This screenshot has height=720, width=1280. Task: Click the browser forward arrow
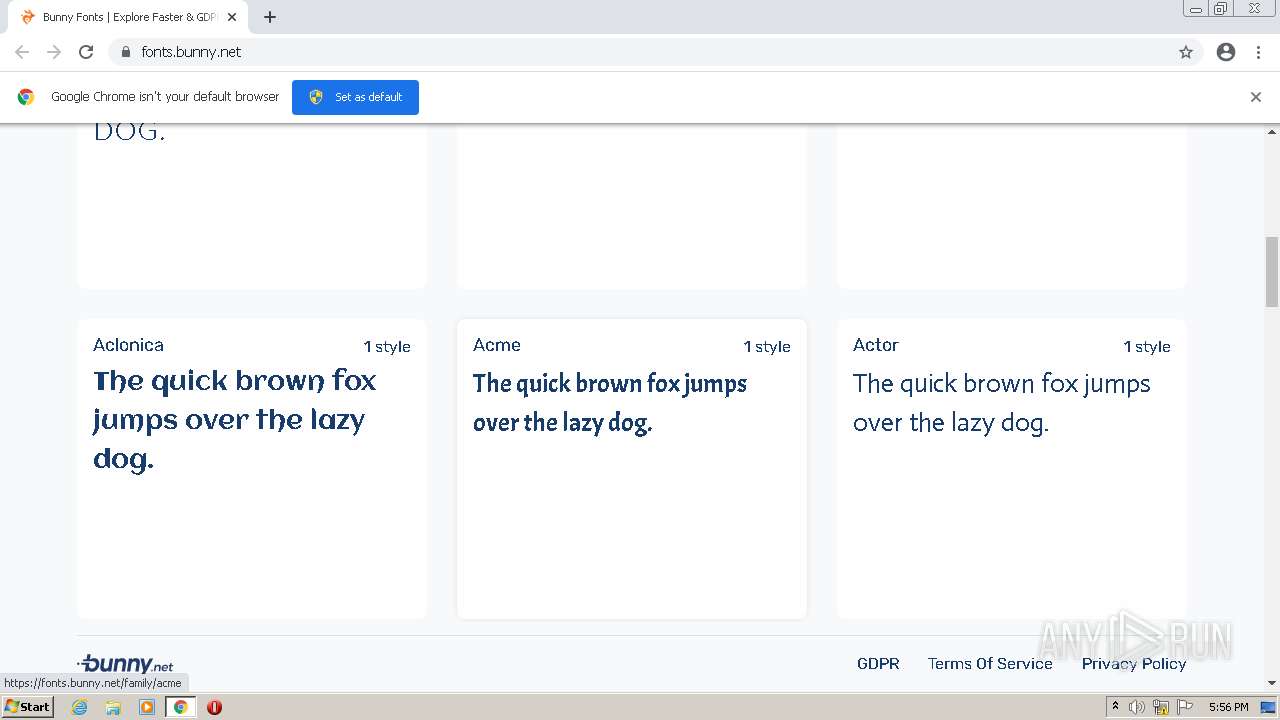pos(54,52)
